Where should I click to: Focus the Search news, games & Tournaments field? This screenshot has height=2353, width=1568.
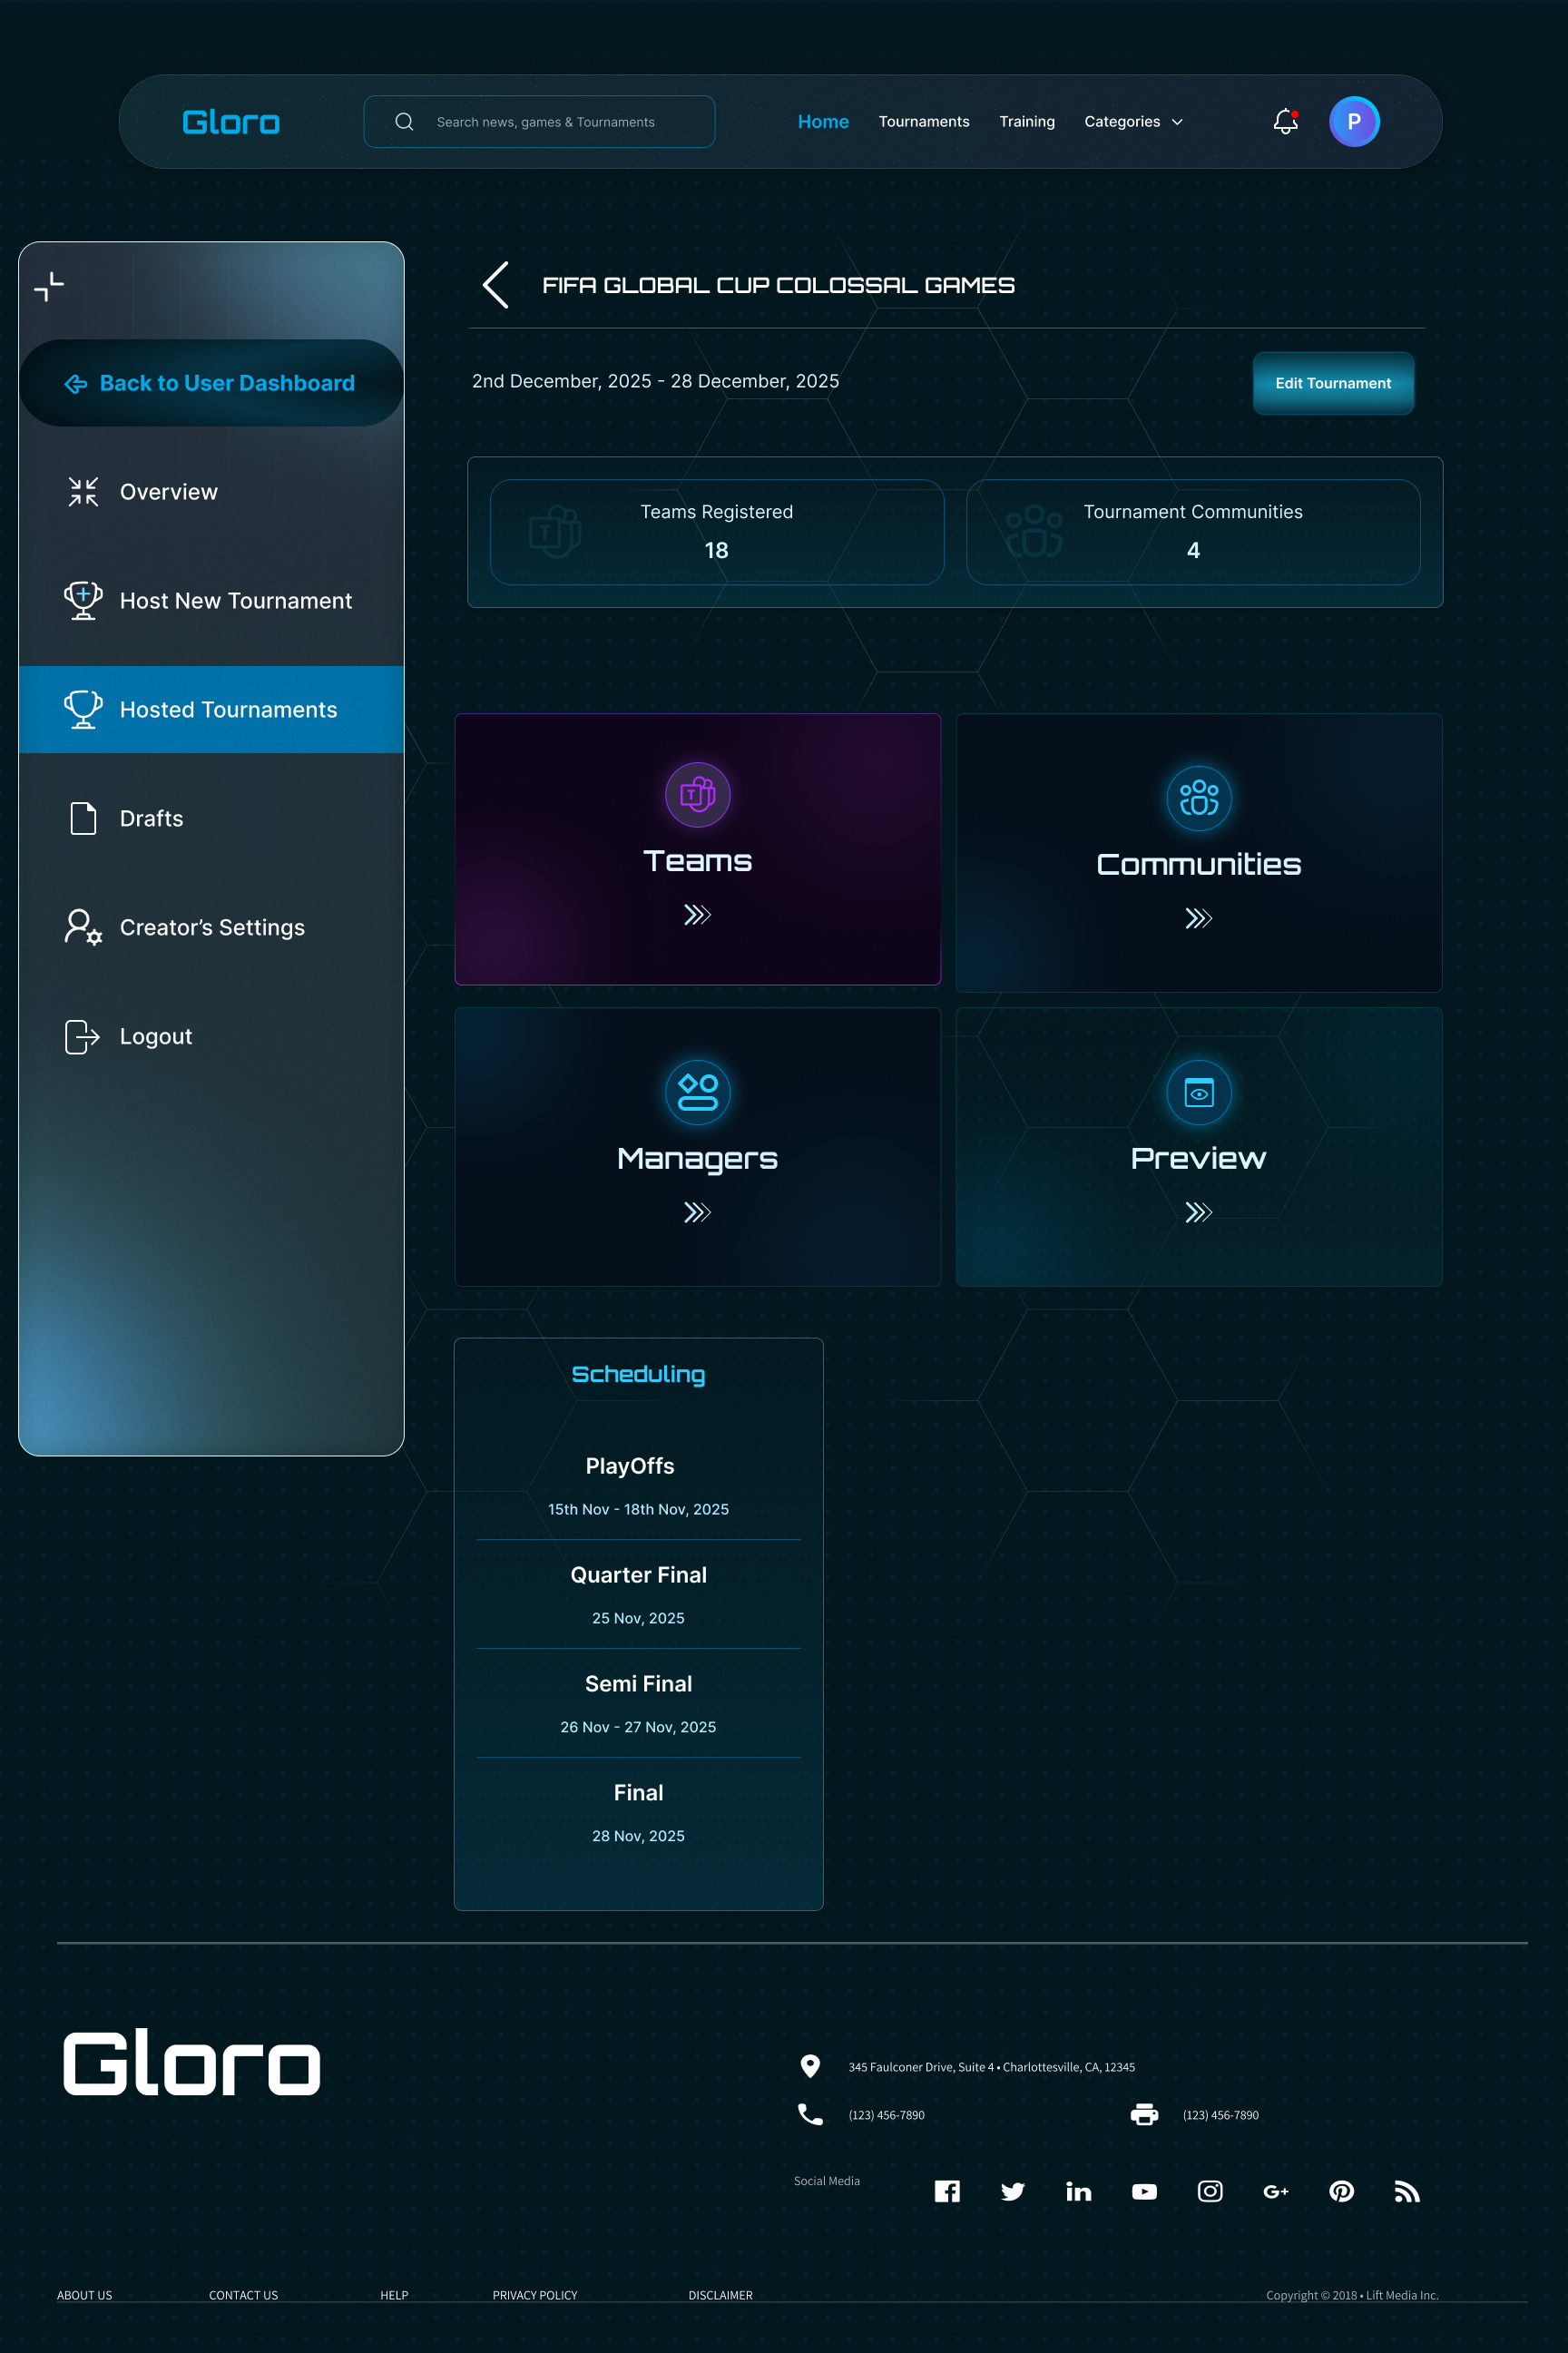[539, 122]
